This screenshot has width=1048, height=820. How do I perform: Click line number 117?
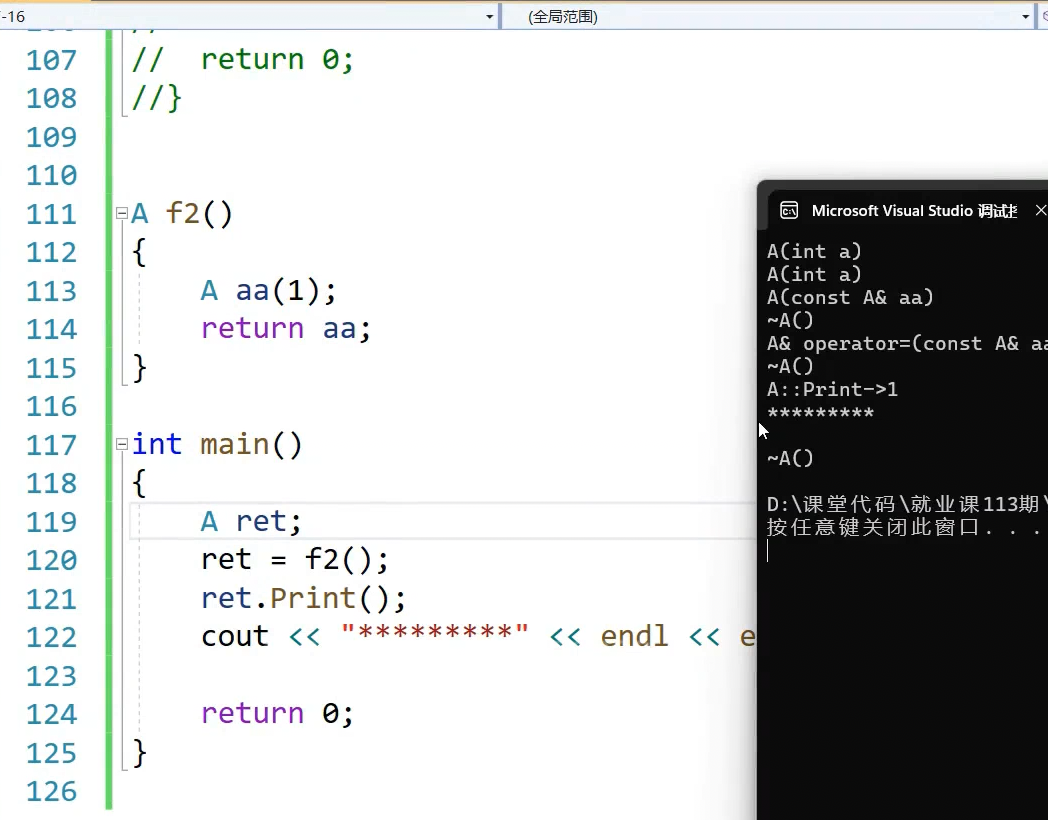click(x=51, y=445)
